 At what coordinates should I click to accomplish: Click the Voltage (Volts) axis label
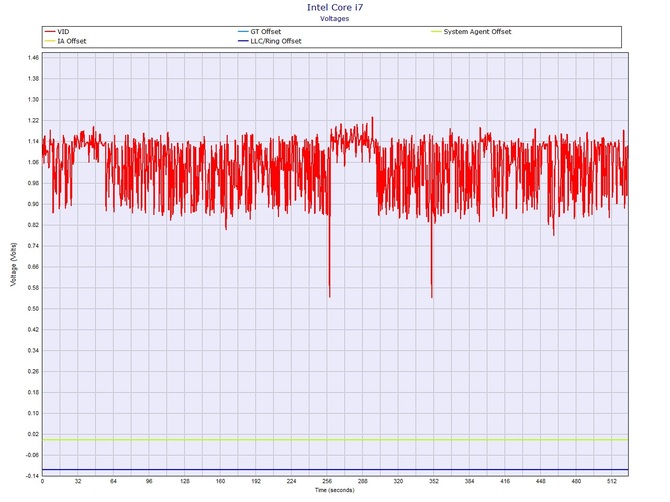(14, 264)
